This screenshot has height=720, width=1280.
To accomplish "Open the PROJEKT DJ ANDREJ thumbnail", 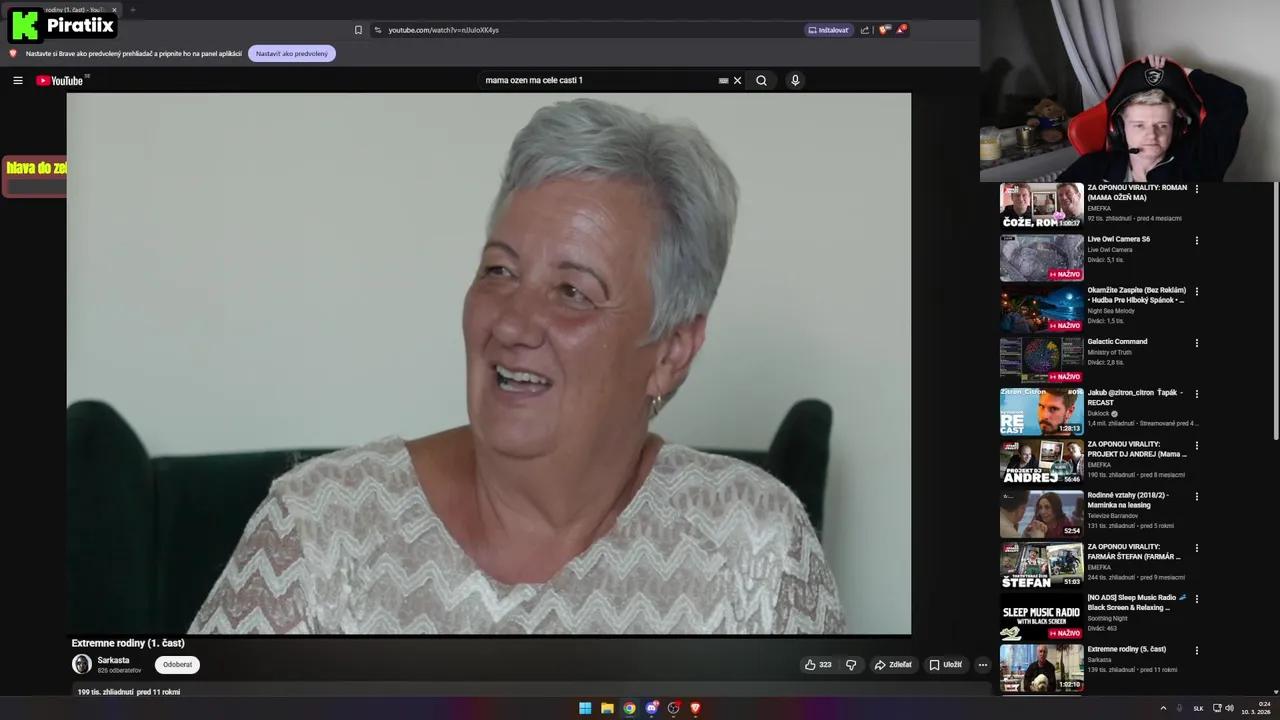I will tap(1041, 462).
